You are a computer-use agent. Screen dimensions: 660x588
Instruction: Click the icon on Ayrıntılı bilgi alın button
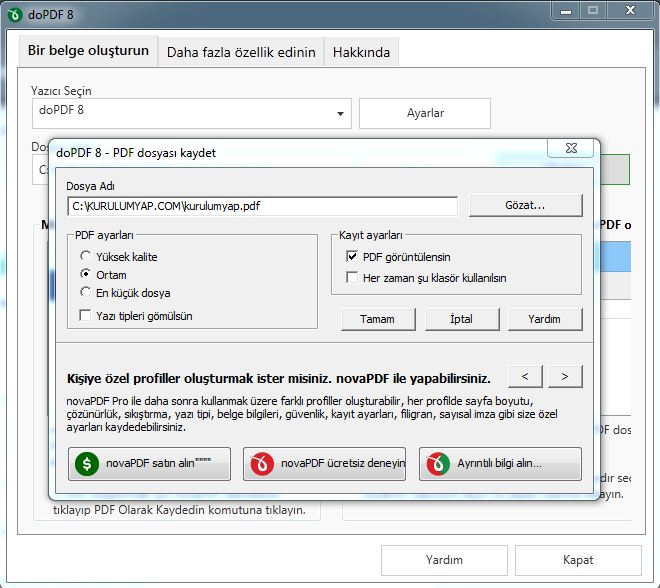coord(438,464)
